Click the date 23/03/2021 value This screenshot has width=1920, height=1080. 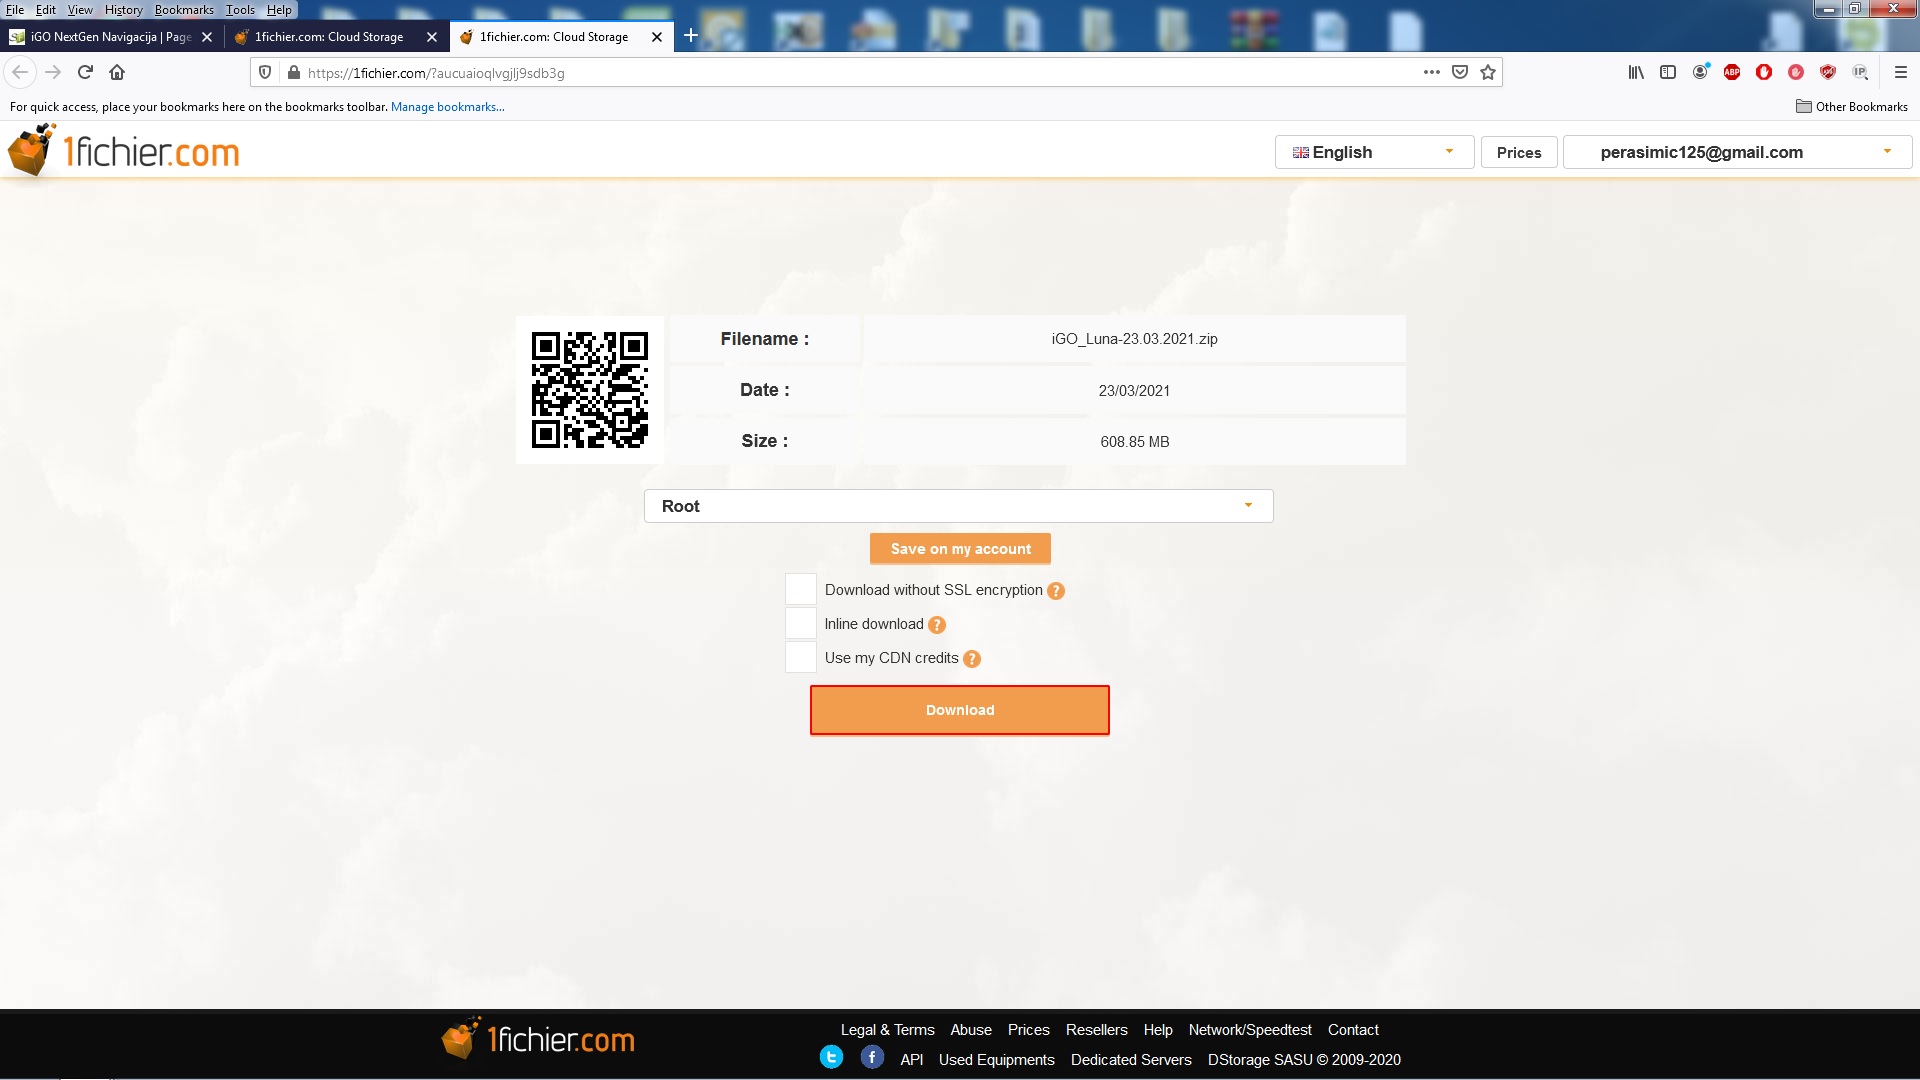pyautogui.click(x=1134, y=391)
